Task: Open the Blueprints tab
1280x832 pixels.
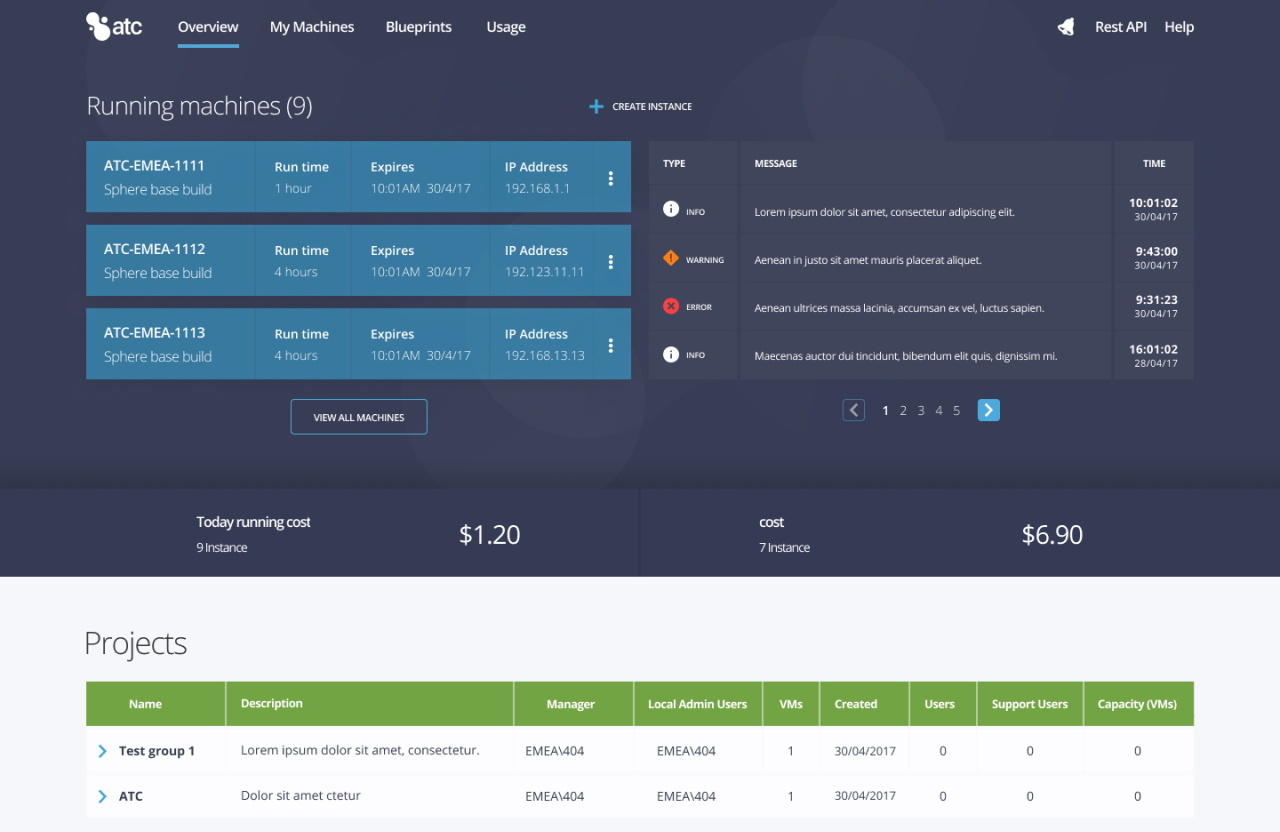Action: (x=418, y=27)
